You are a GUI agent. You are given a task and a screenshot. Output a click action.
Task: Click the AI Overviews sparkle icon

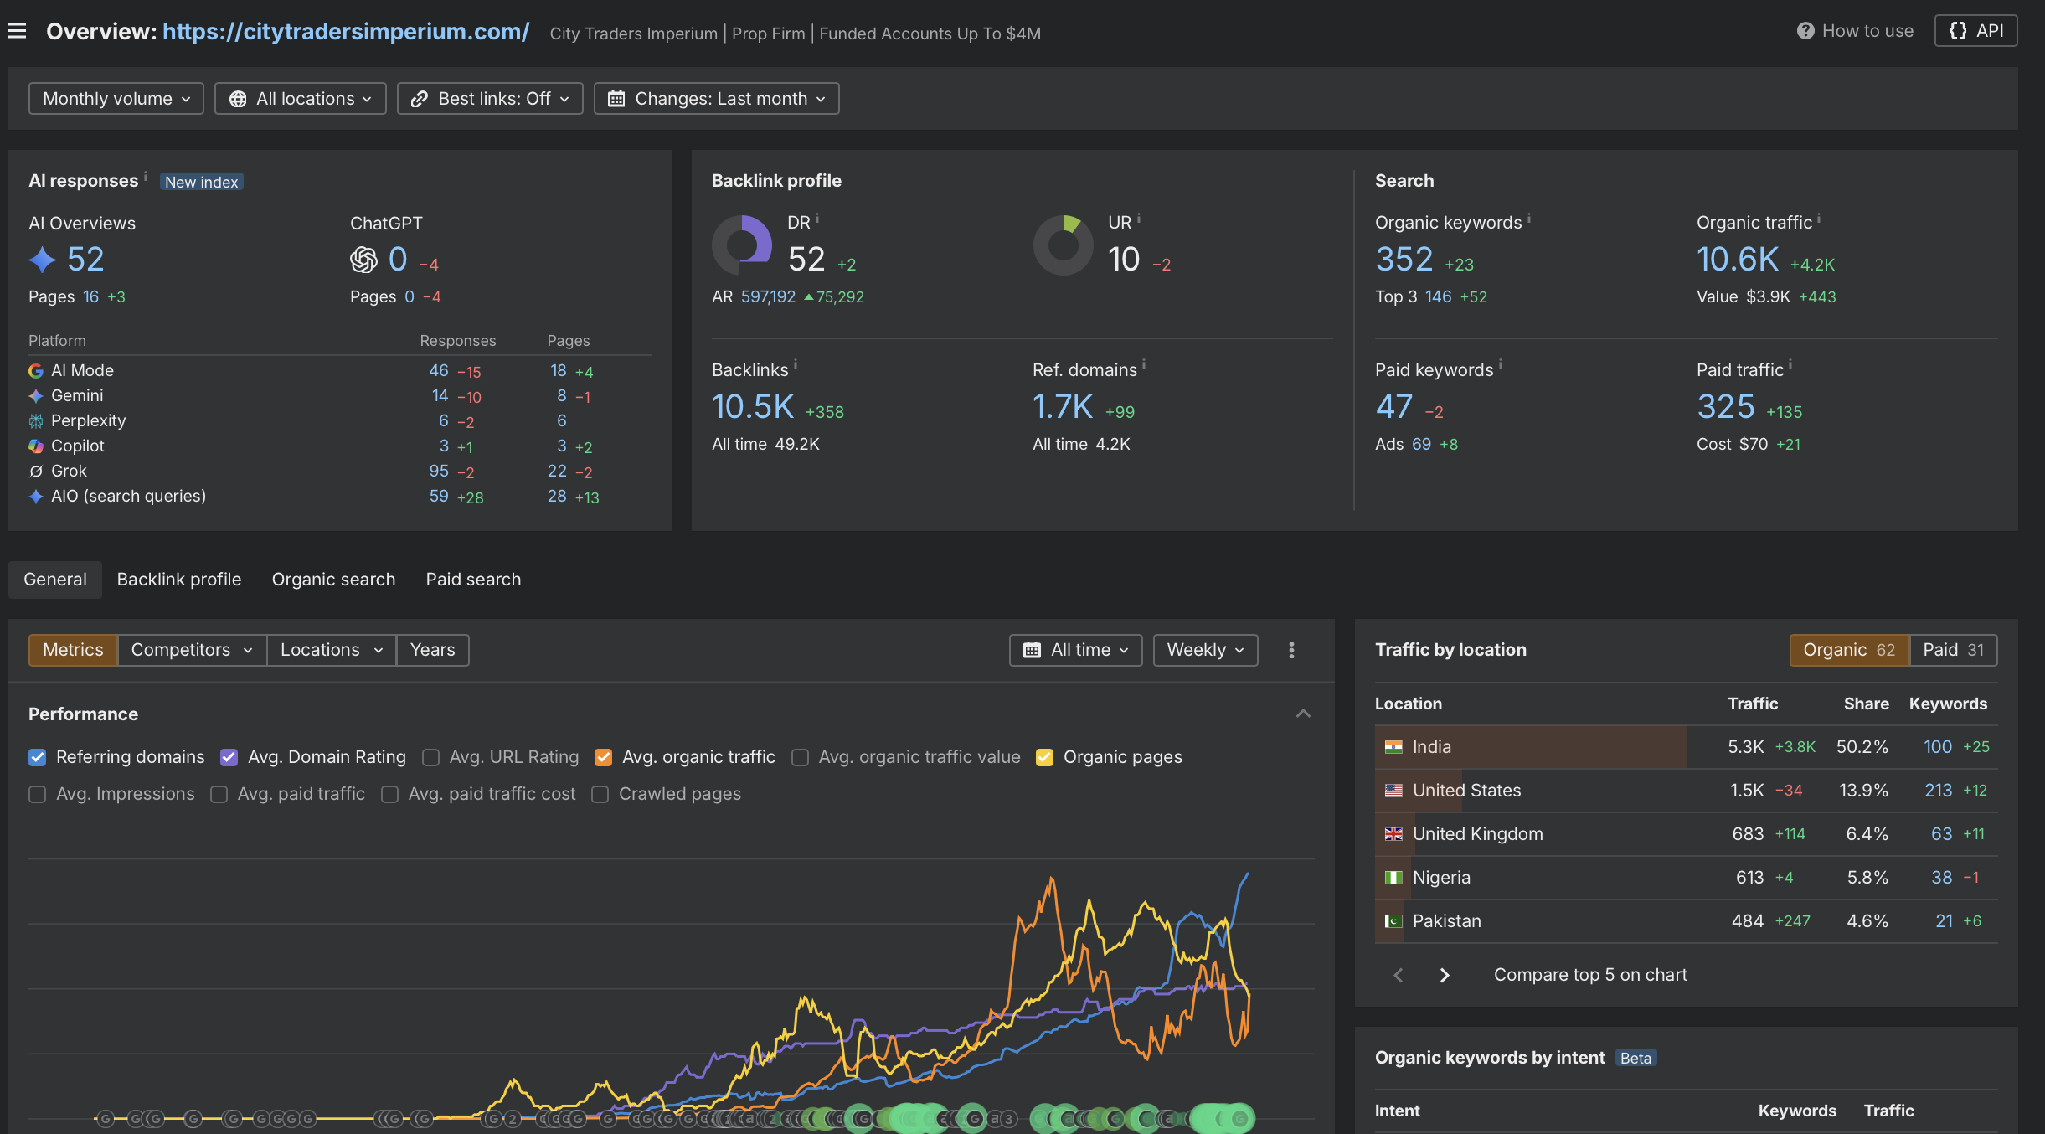[x=42, y=260]
